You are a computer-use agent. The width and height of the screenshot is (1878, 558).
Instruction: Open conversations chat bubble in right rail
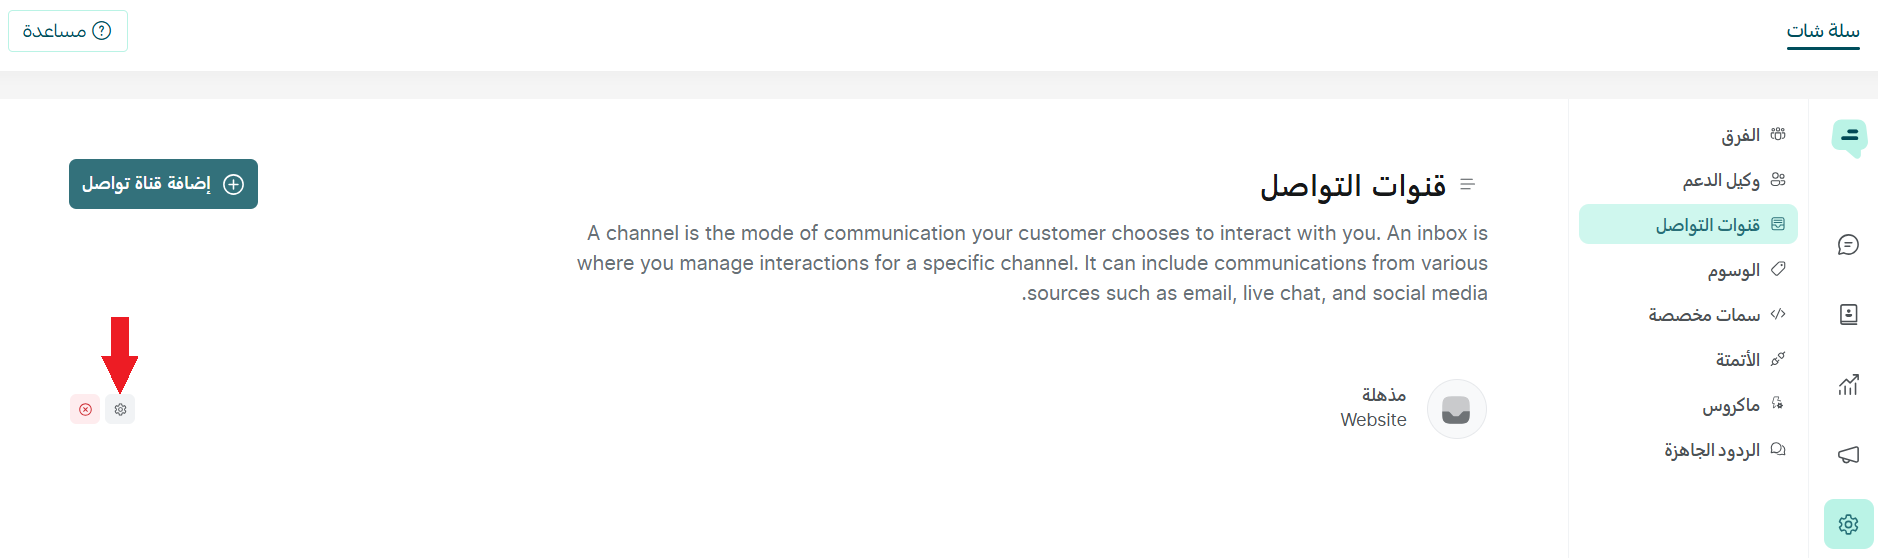coord(1848,245)
